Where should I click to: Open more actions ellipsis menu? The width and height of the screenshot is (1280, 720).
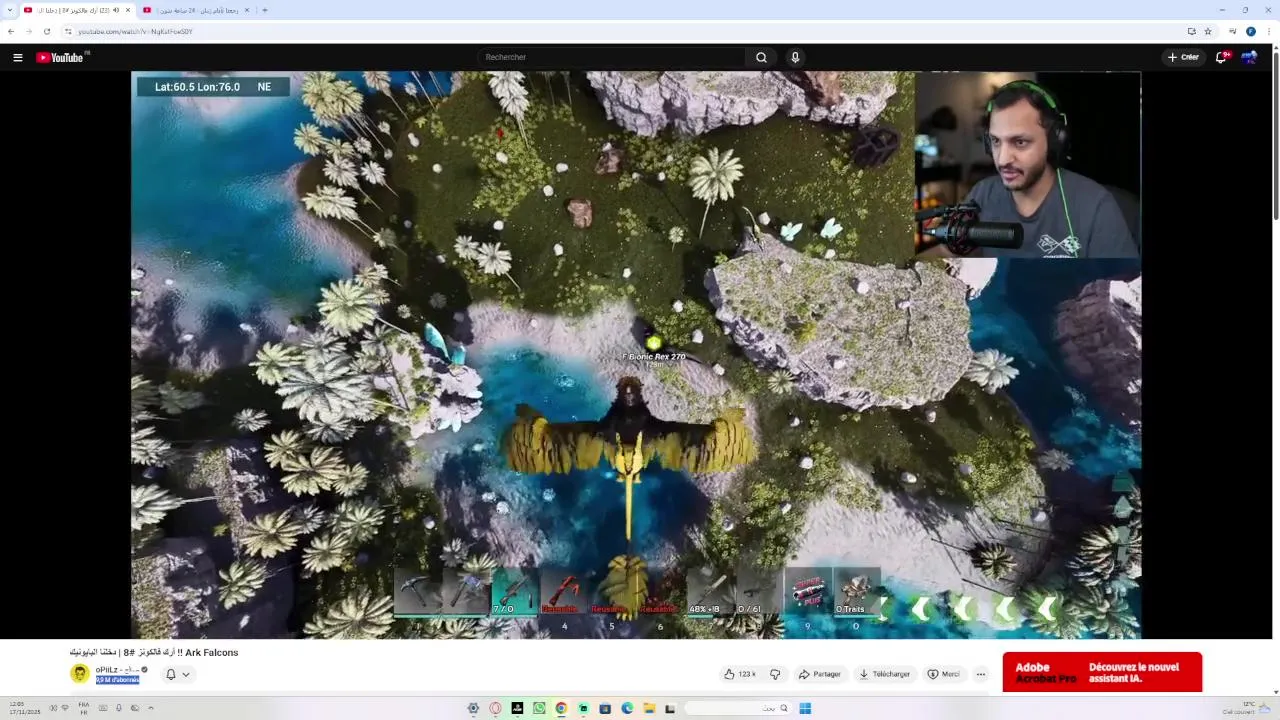[981, 674]
